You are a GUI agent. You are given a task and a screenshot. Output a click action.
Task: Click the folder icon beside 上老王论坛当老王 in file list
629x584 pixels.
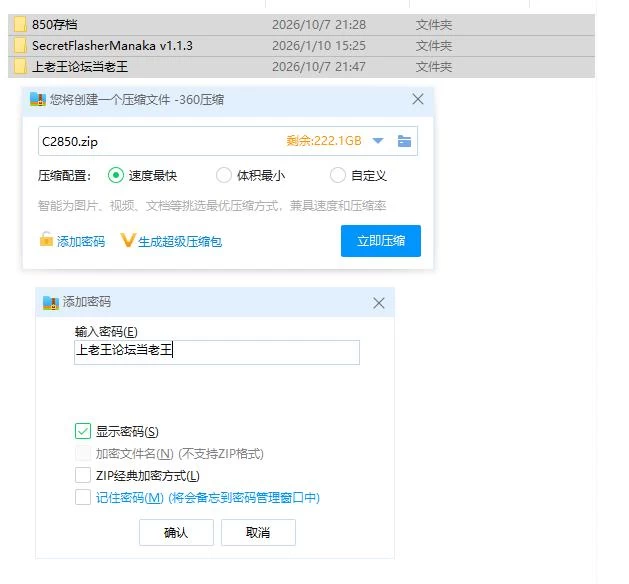[x=20, y=66]
